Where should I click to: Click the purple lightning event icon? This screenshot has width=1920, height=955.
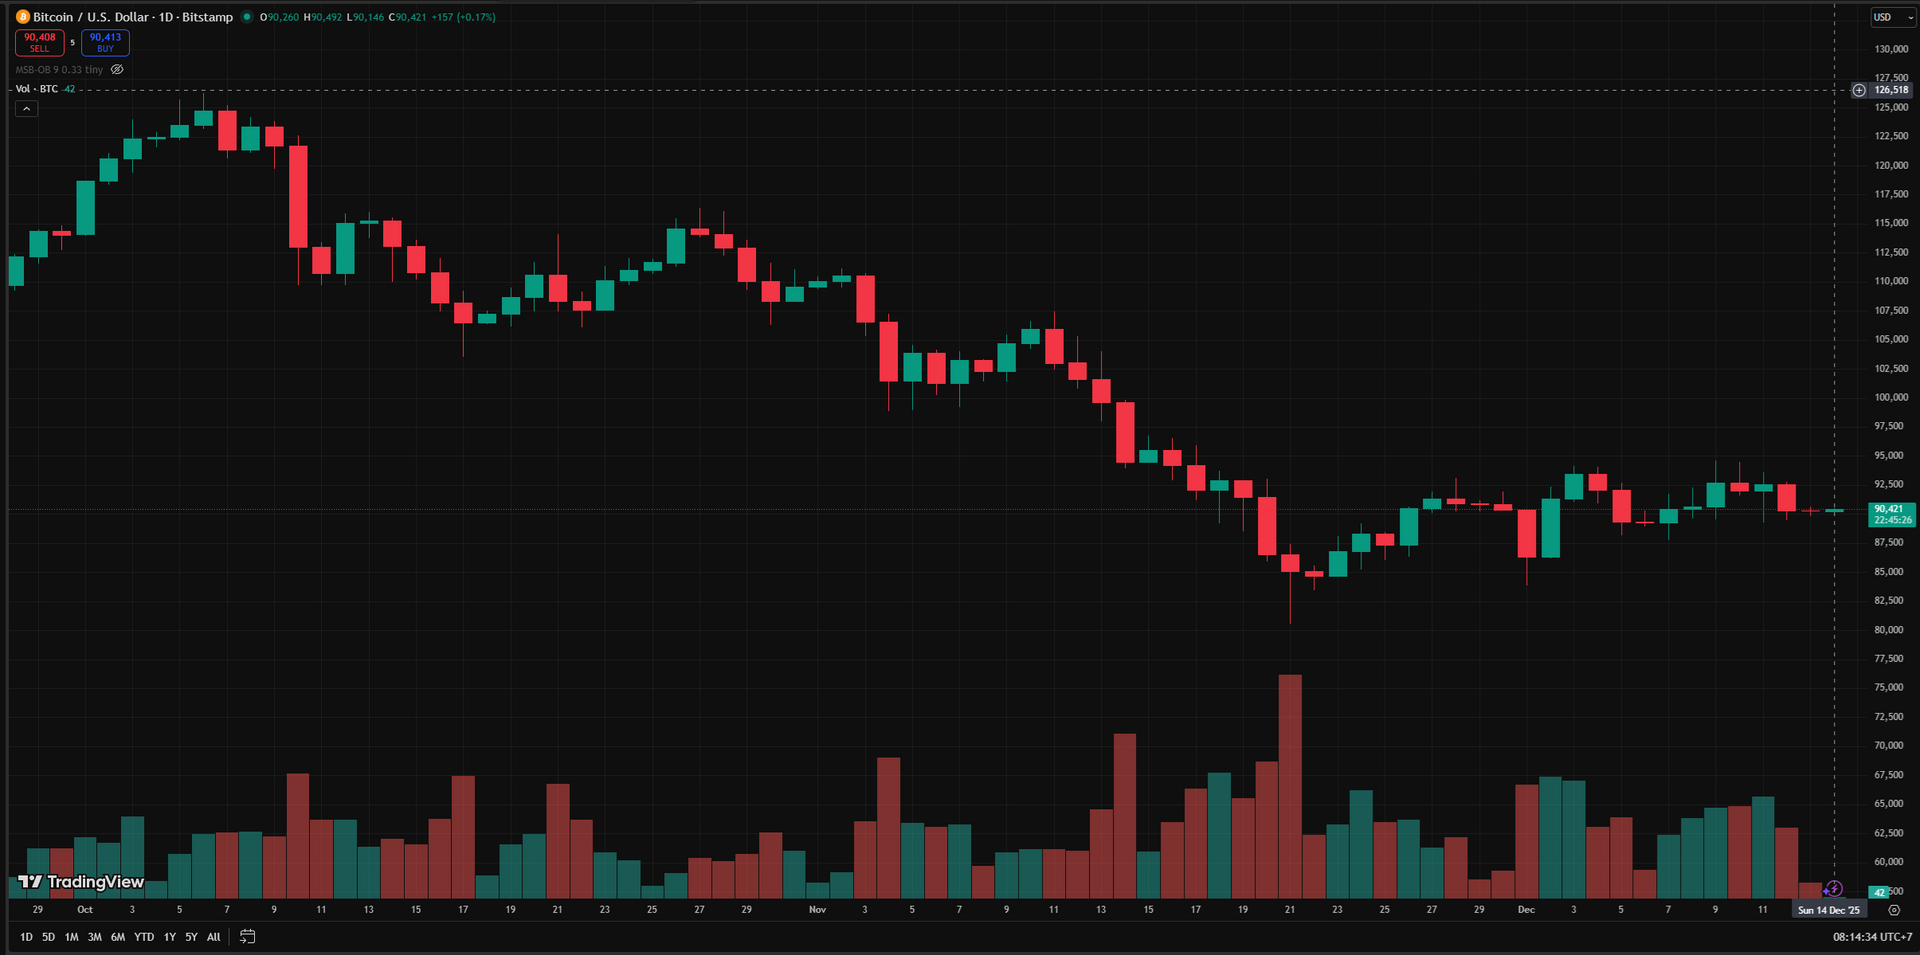pos(1834,888)
